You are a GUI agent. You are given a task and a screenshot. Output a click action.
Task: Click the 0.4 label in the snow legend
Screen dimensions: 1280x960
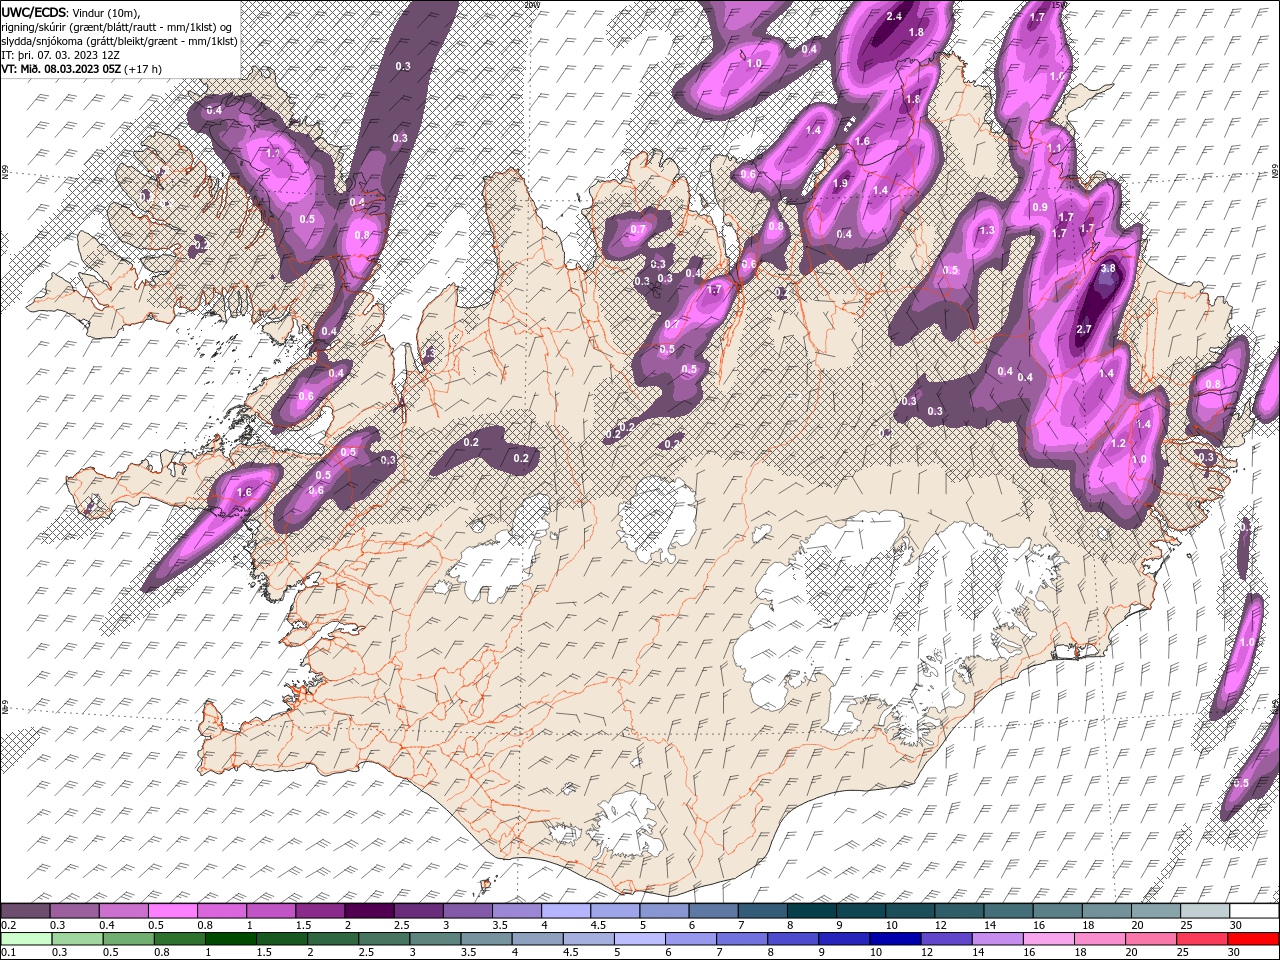(107, 925)
